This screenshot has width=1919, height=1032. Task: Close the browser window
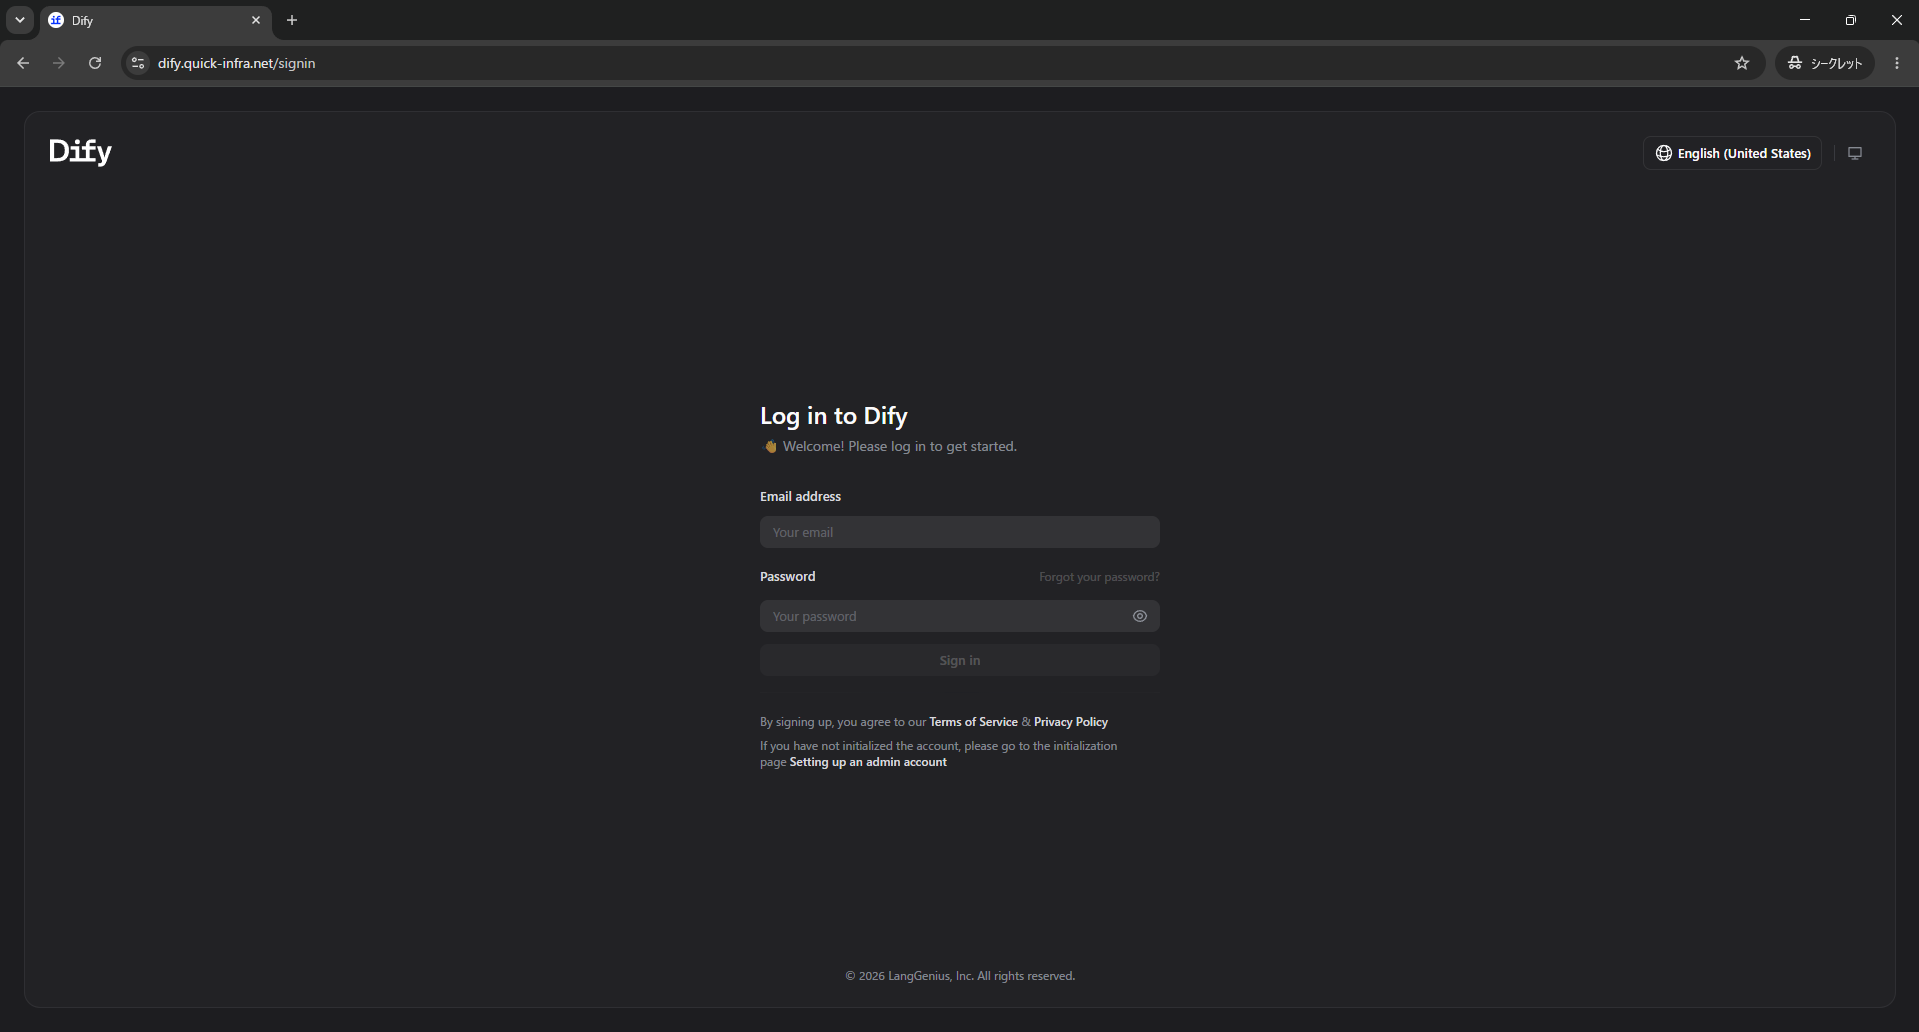(x=1897, y=20)
